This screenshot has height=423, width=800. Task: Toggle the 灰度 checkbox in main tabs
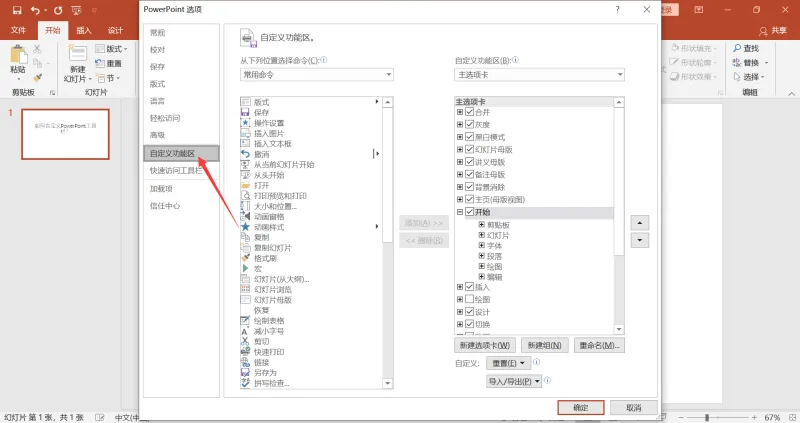(x=469, y=124)
